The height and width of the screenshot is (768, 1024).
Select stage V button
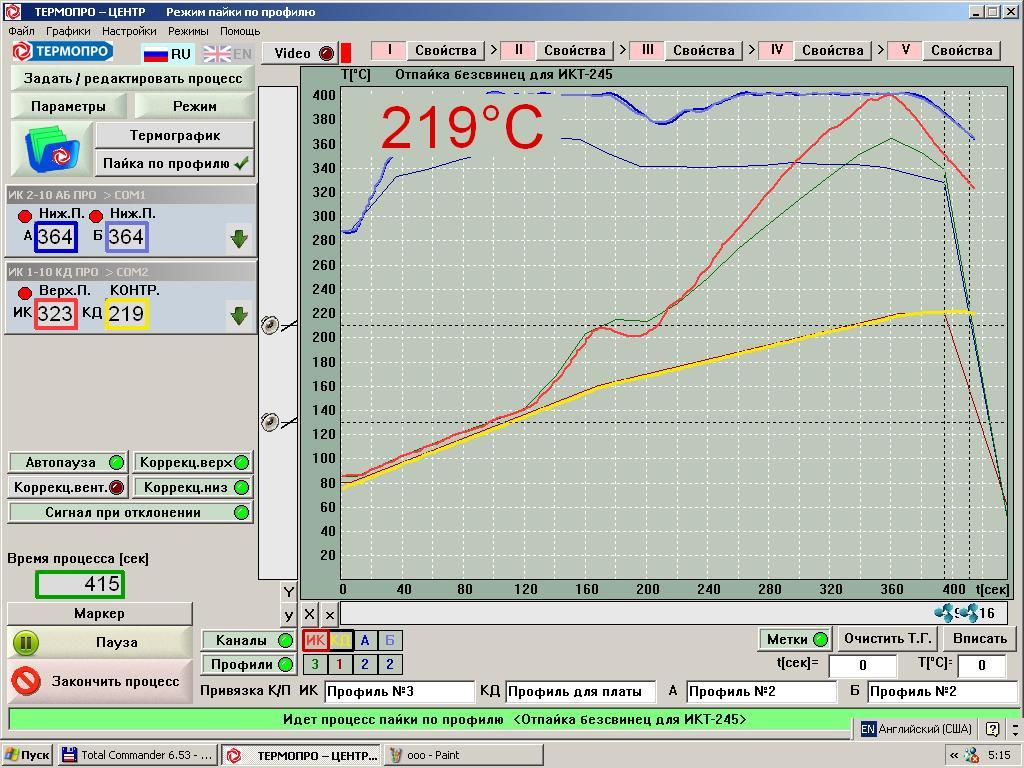[x=905, y=50]
